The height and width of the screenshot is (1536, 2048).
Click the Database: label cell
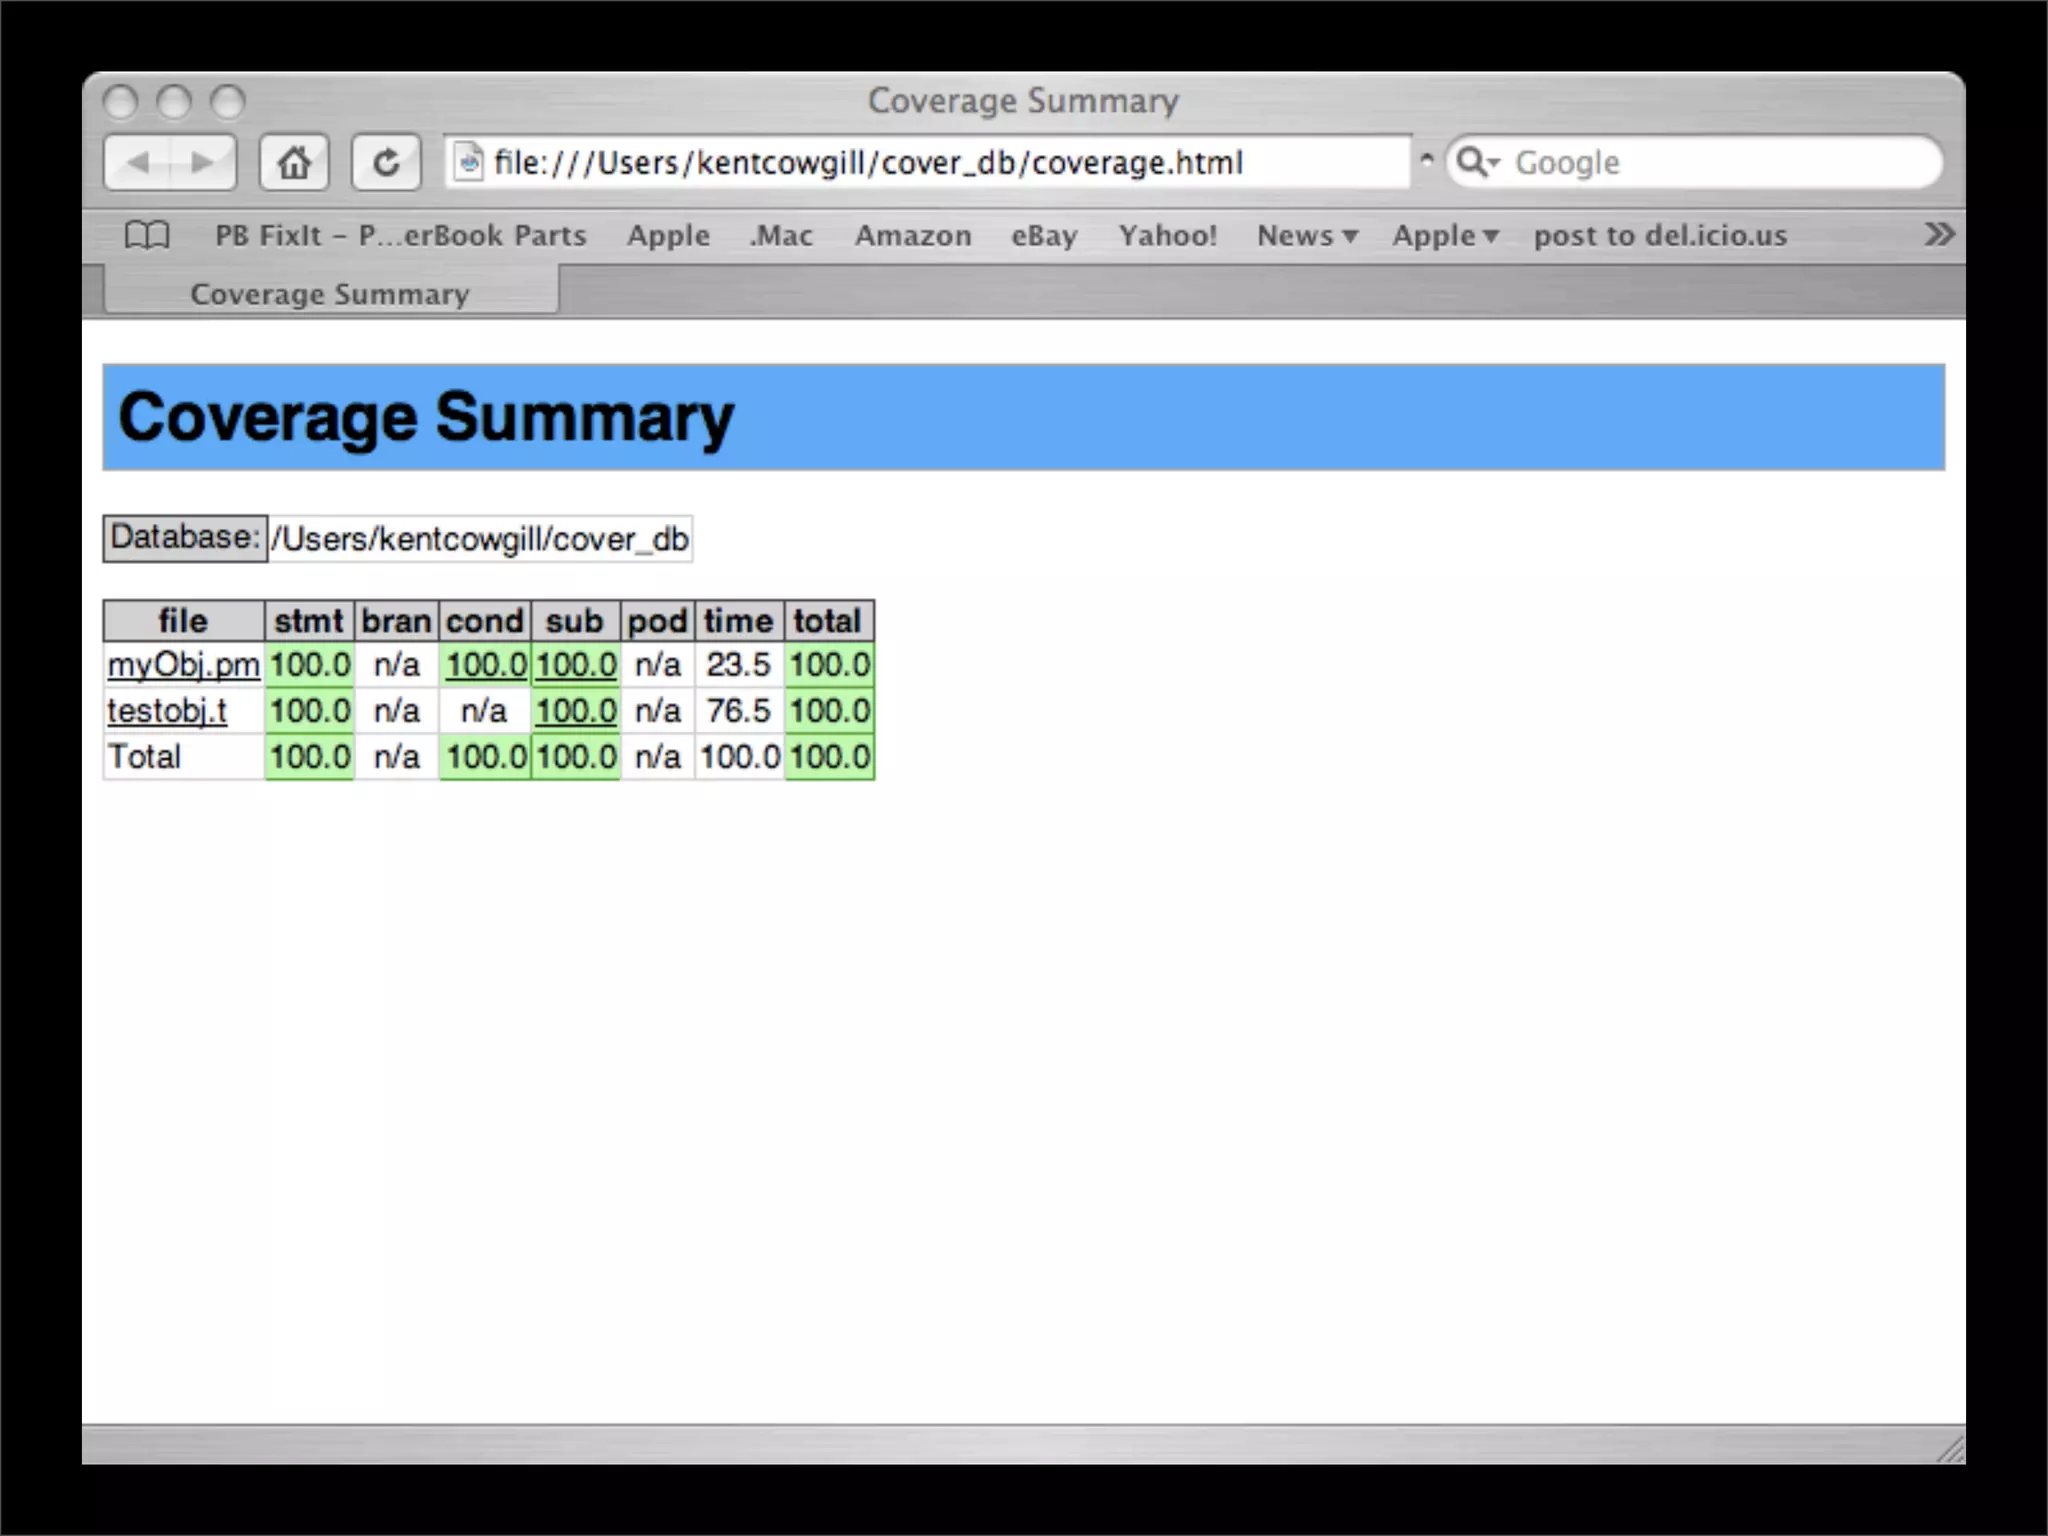pyautogui.click(x=185, y=538)
